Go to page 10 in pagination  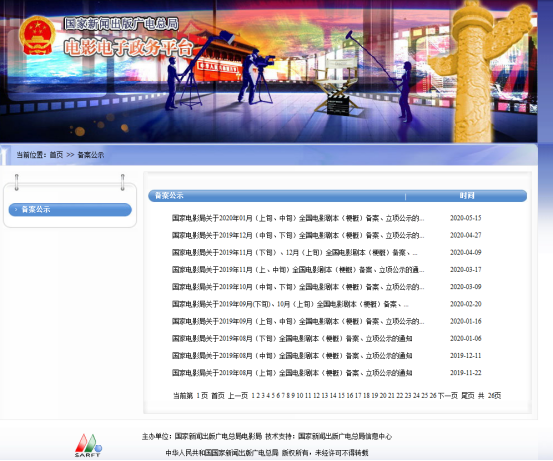300,396
